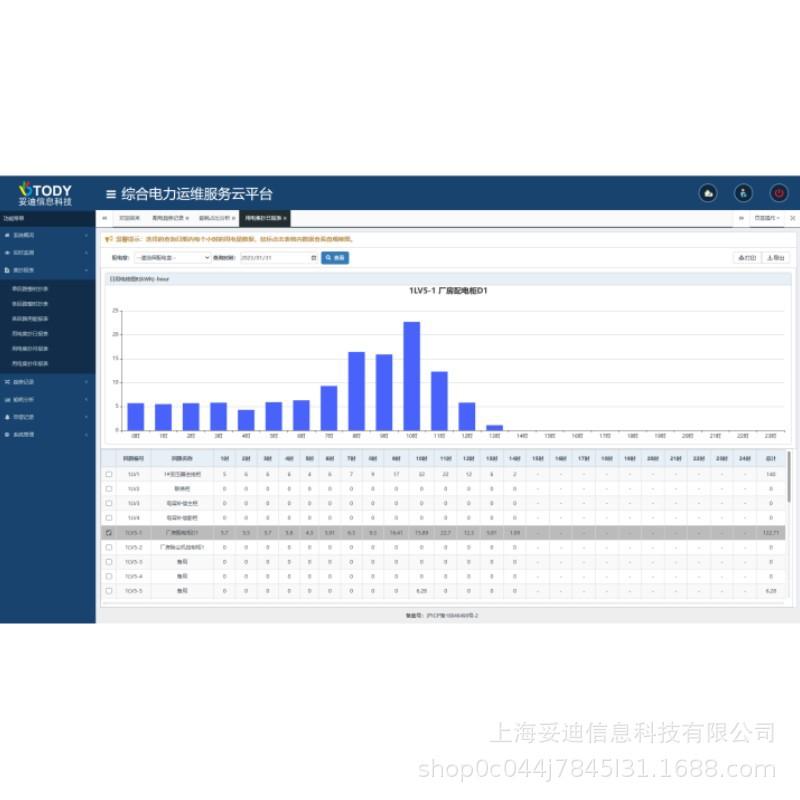Click the export button above the chart
The width and height of the screenshot is (800, 800).
tap(776, 258)
